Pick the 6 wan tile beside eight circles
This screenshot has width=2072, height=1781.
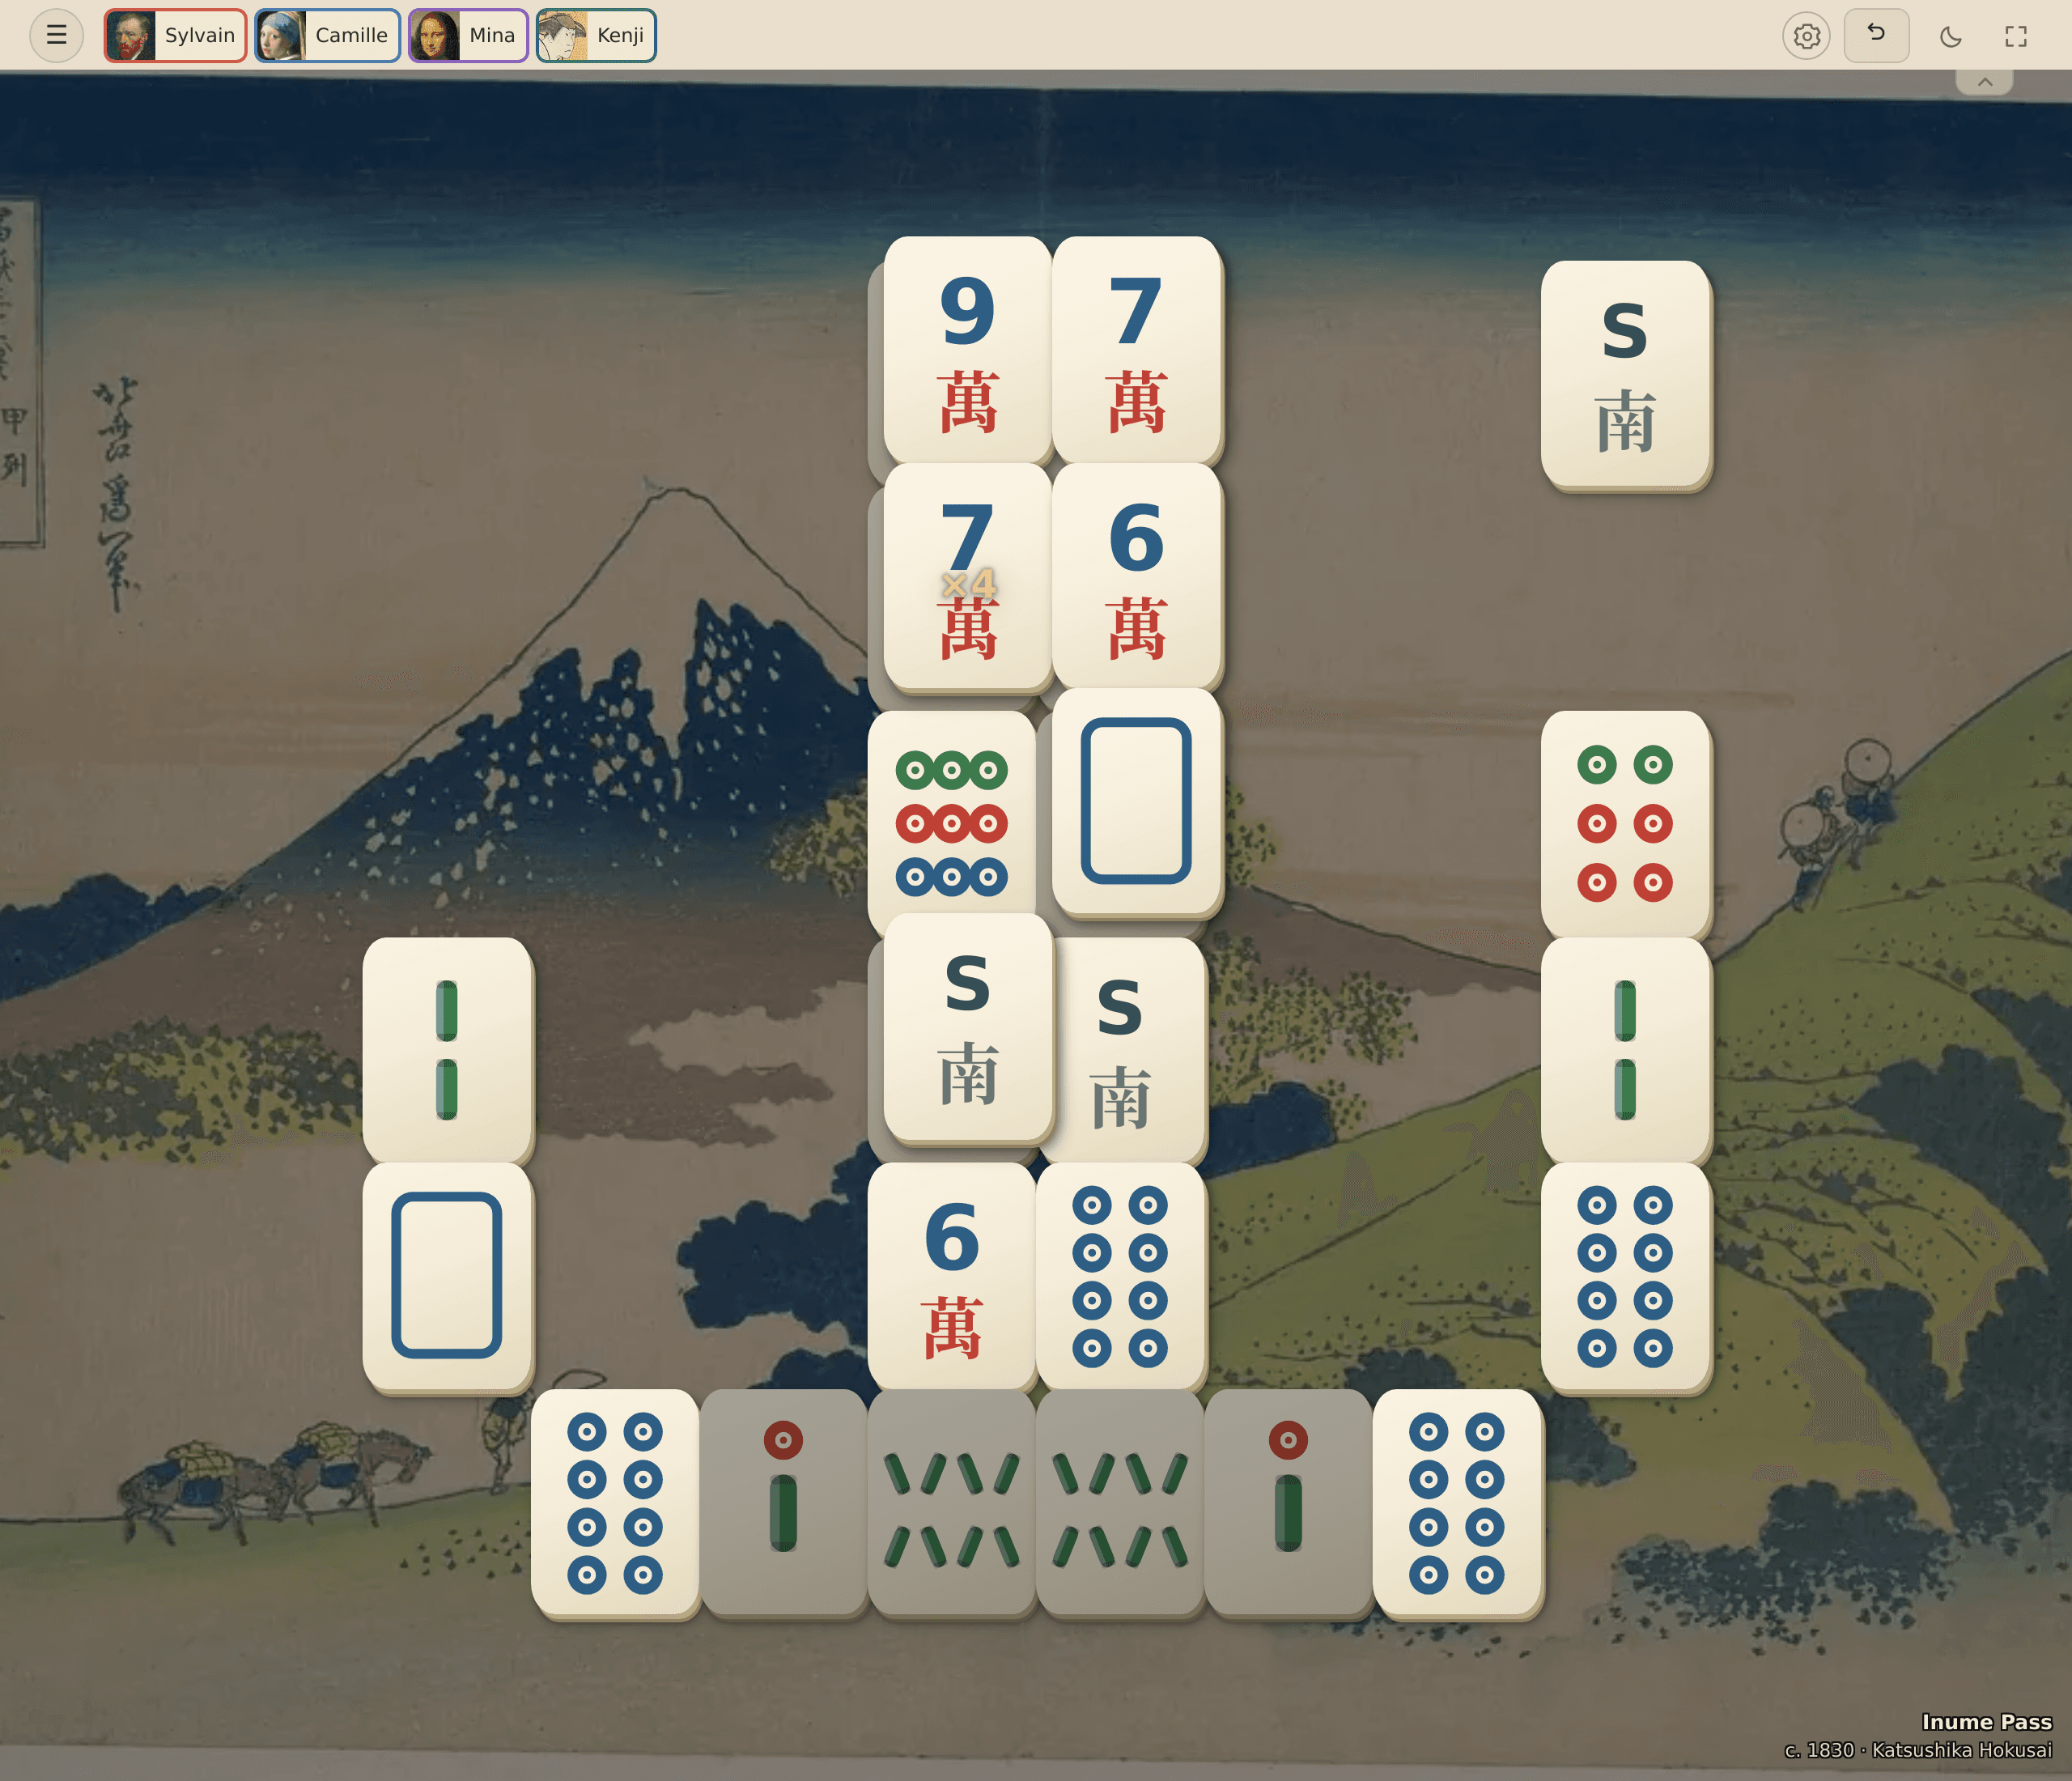(951, 1276)
